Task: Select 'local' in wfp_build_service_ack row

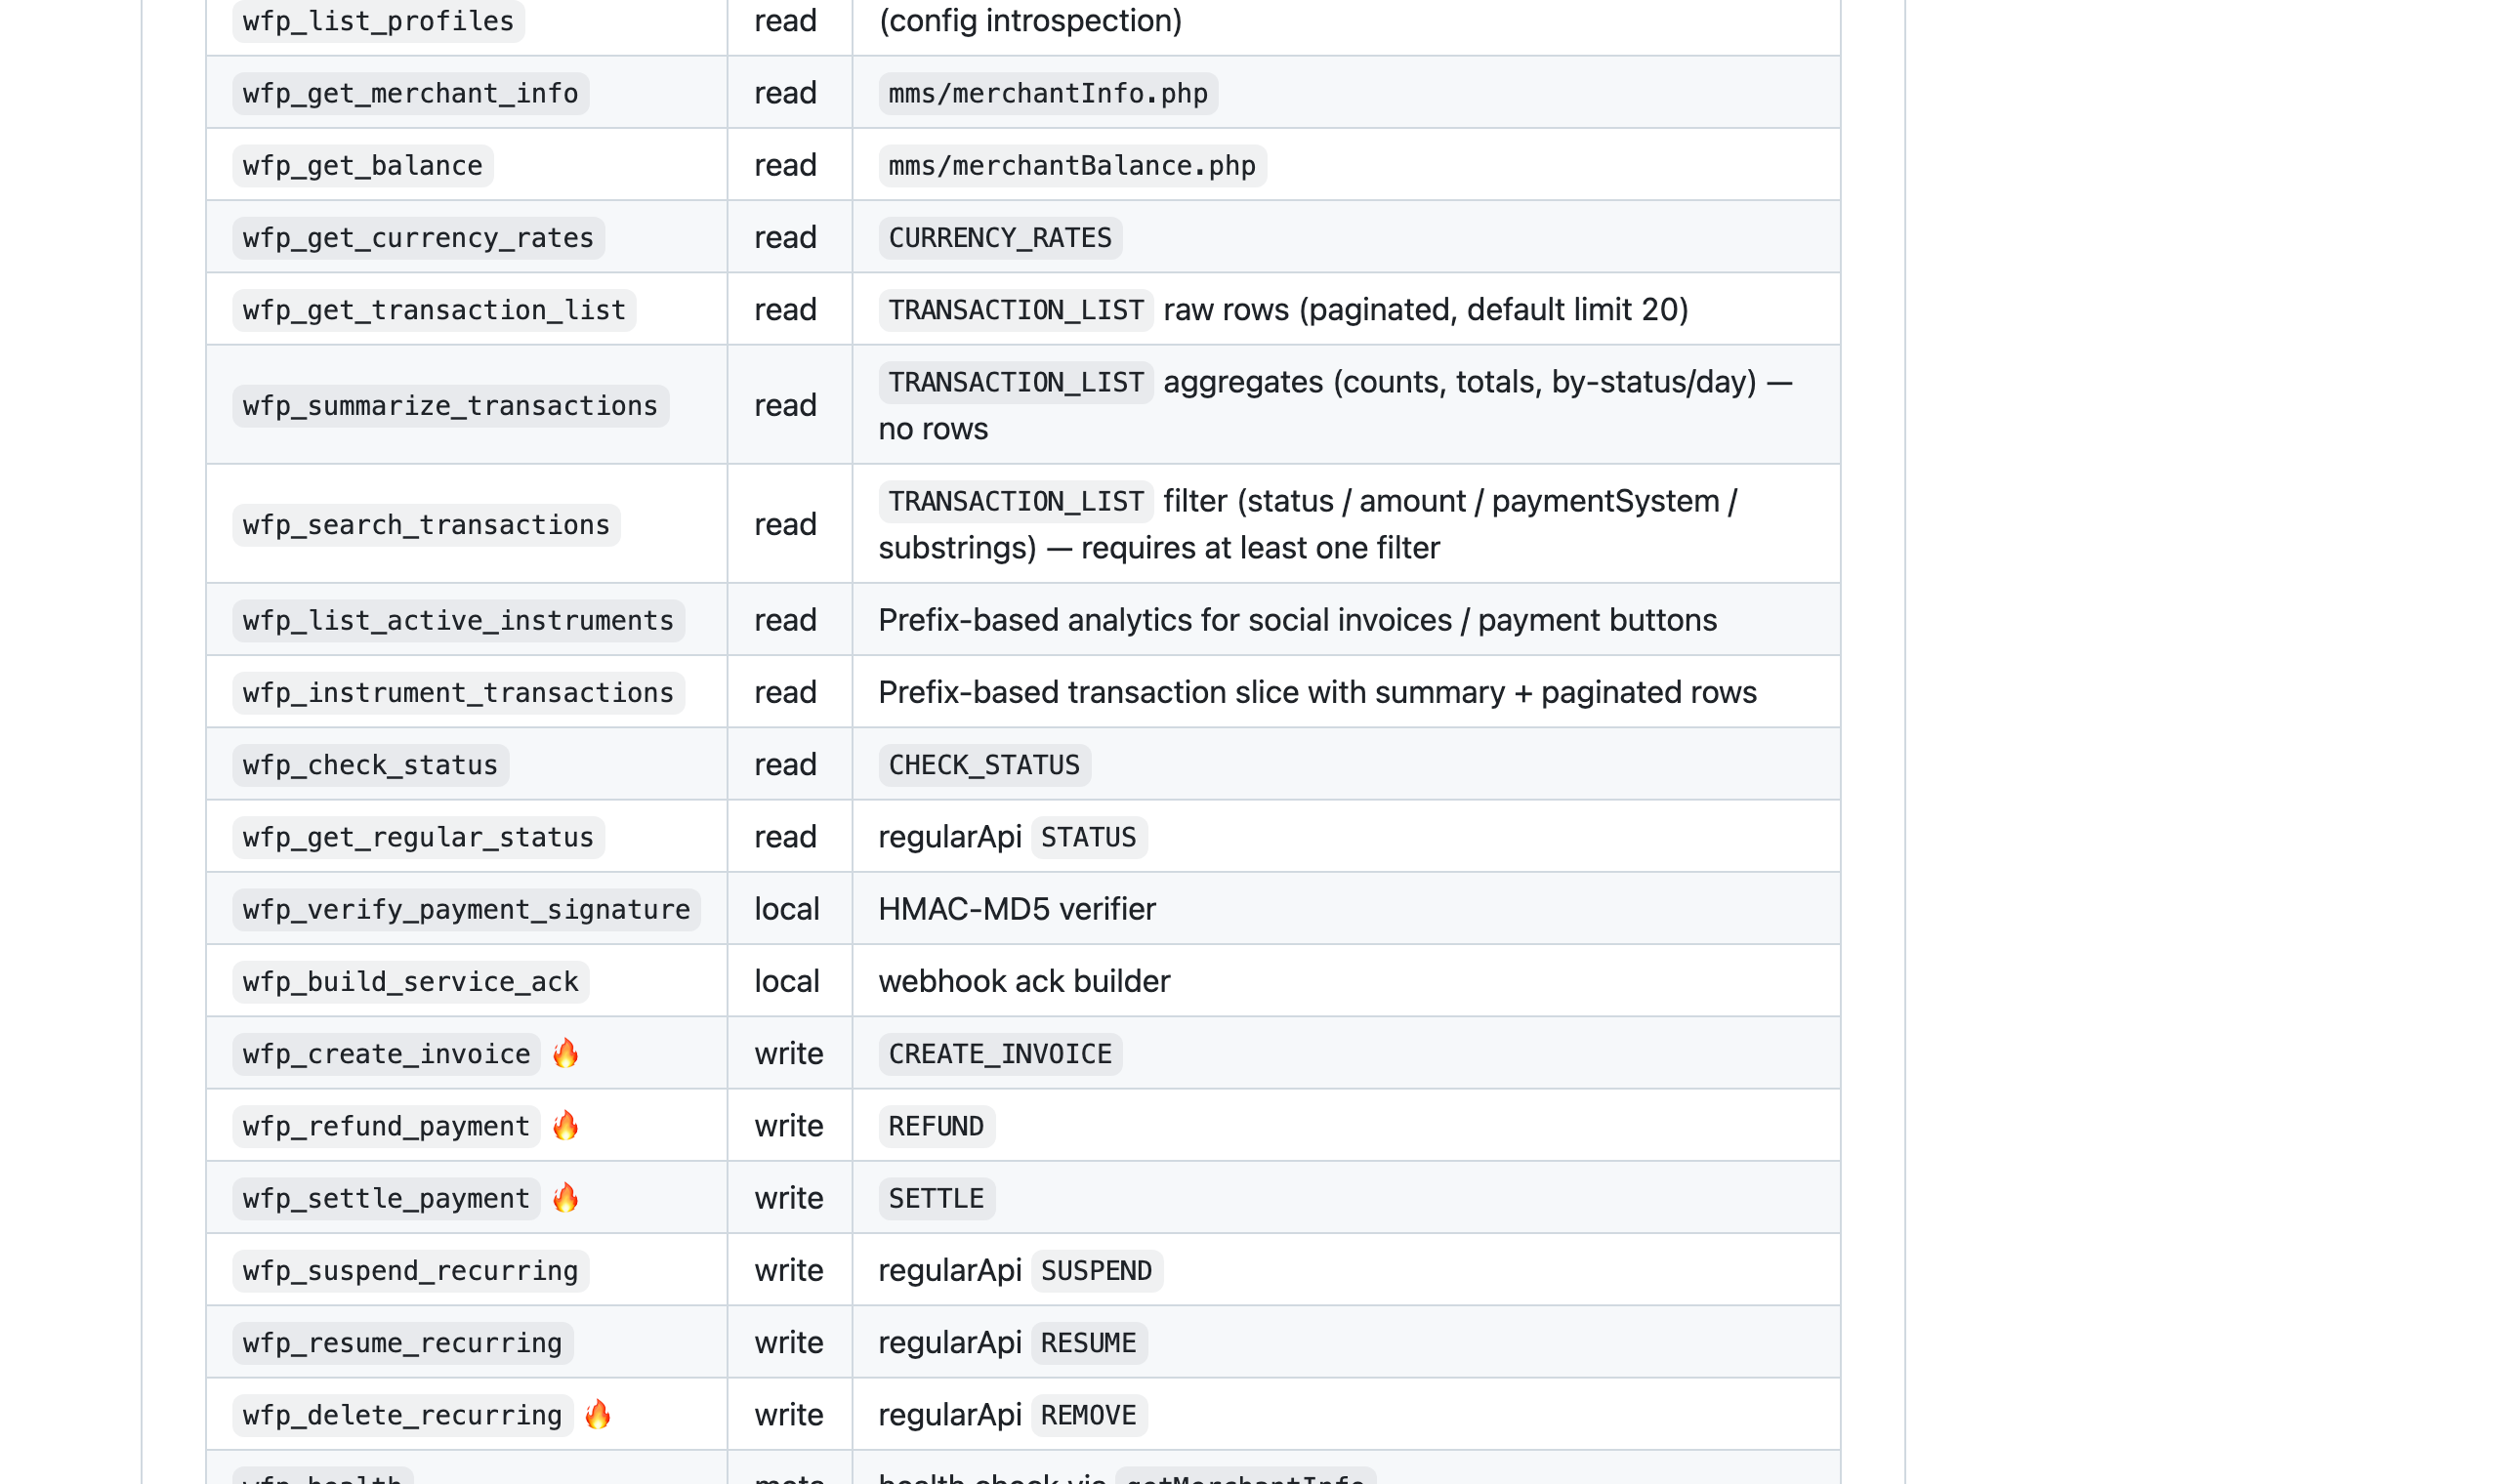Action: (x=786, y=980)
